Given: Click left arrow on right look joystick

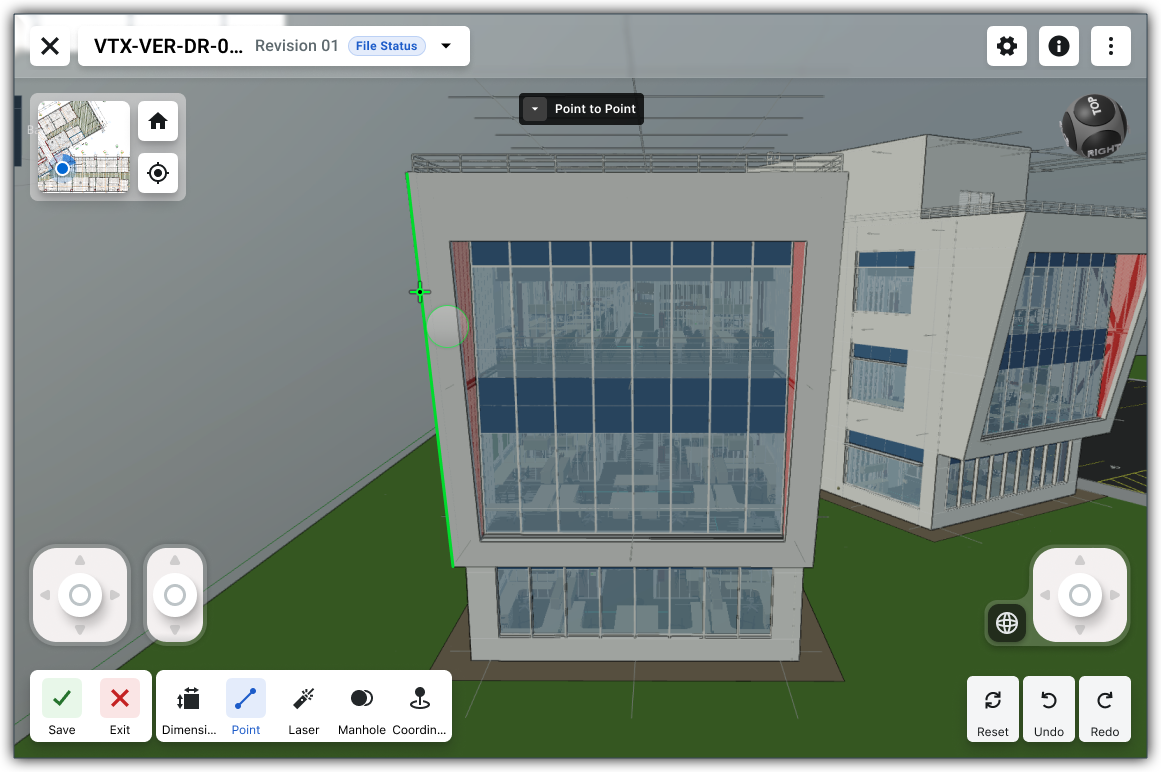Looking at the screenshot, I should point(1045,594).
